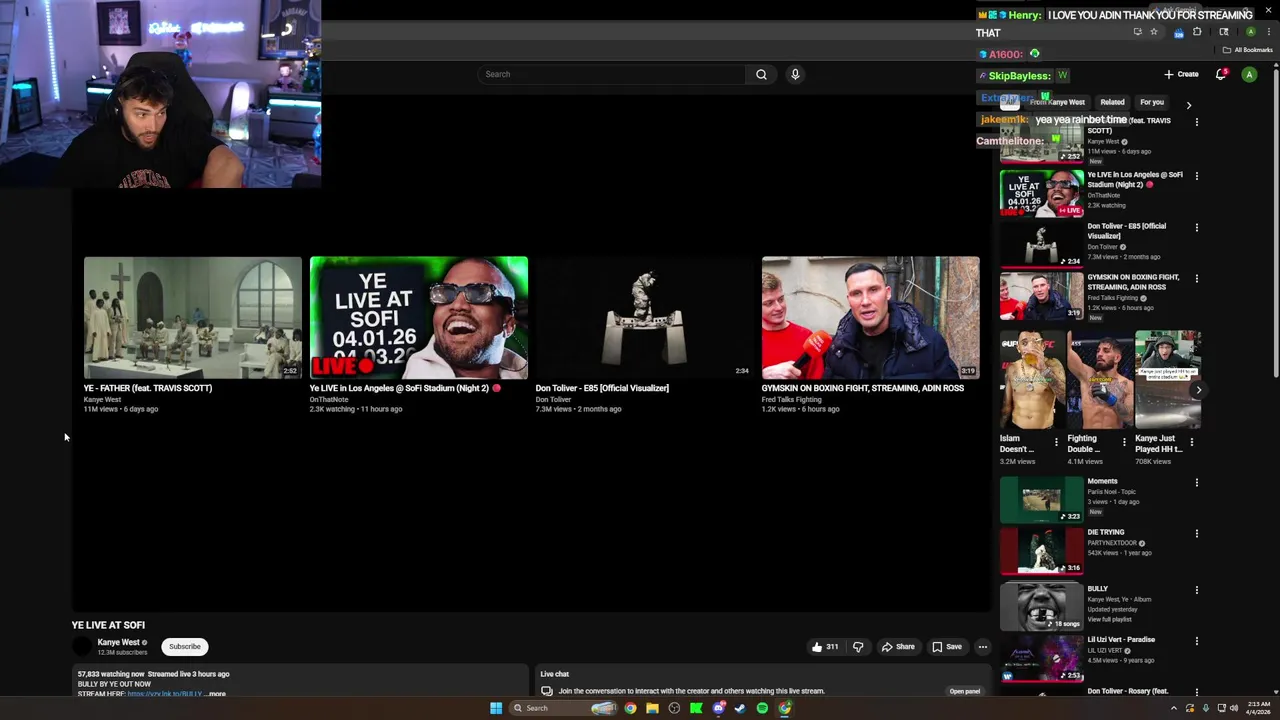The width and height of the screenshot is (1280, 720).
Task: Open options for Moments sidebar video
Action: 1196,482
